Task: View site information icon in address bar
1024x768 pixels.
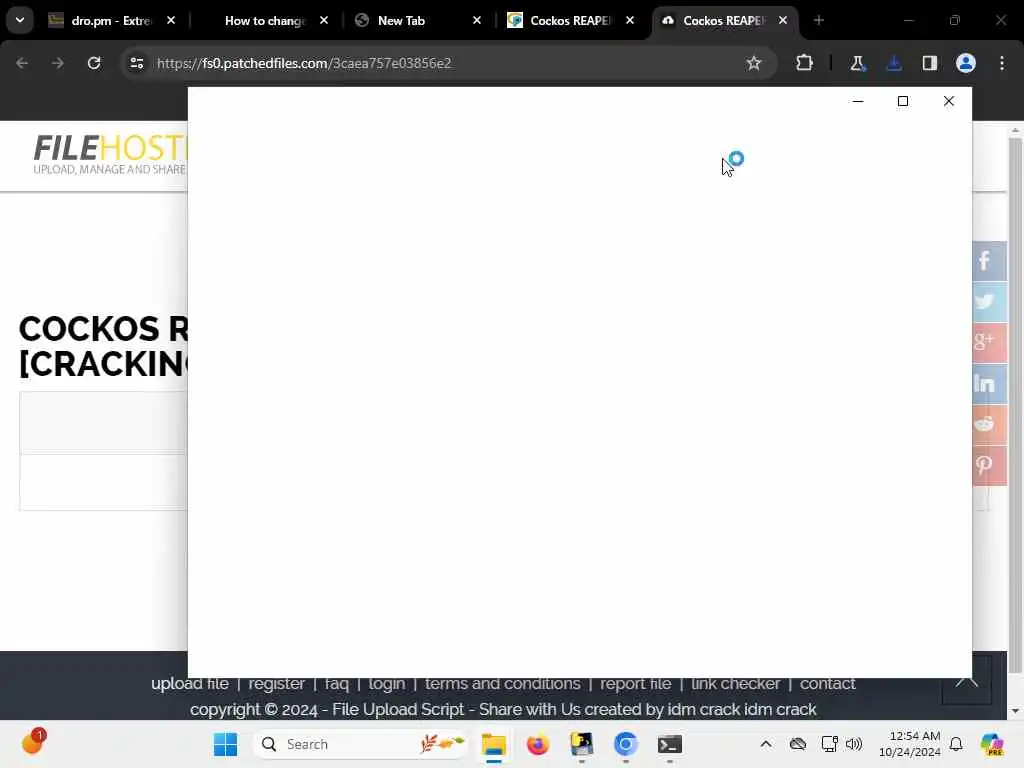Action: pos(136,63)
